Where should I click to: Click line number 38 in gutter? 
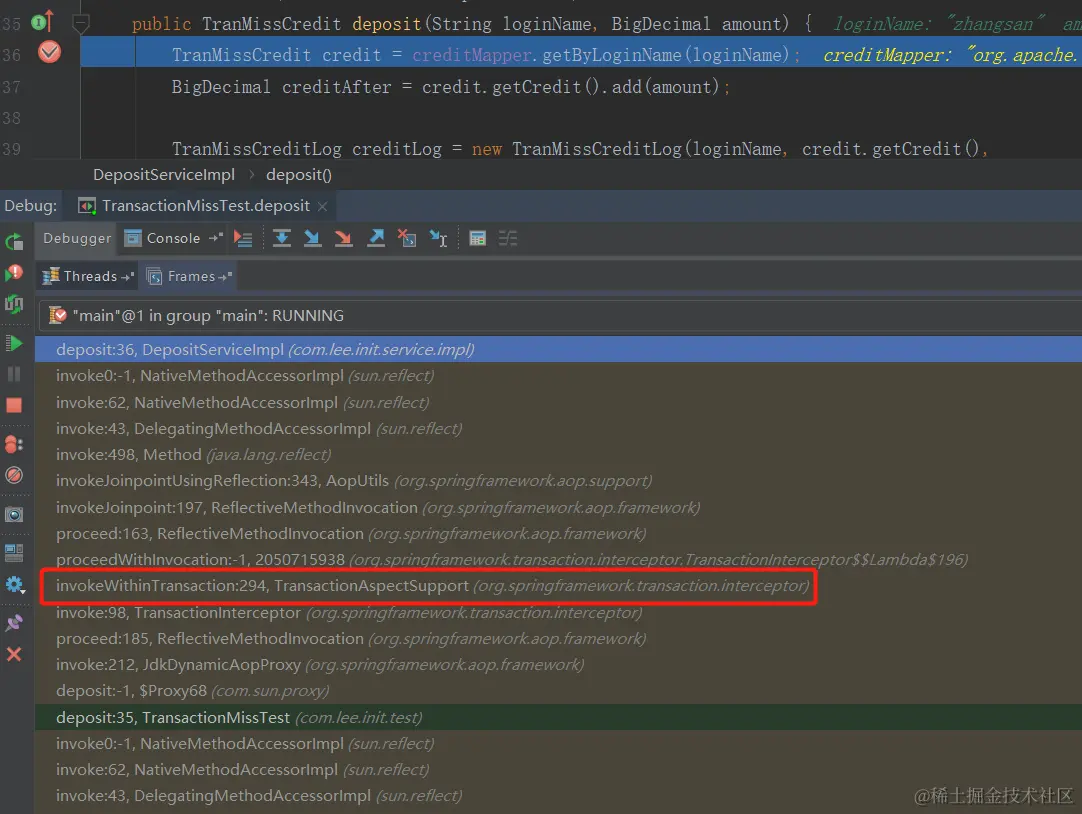tap(11, 118)
